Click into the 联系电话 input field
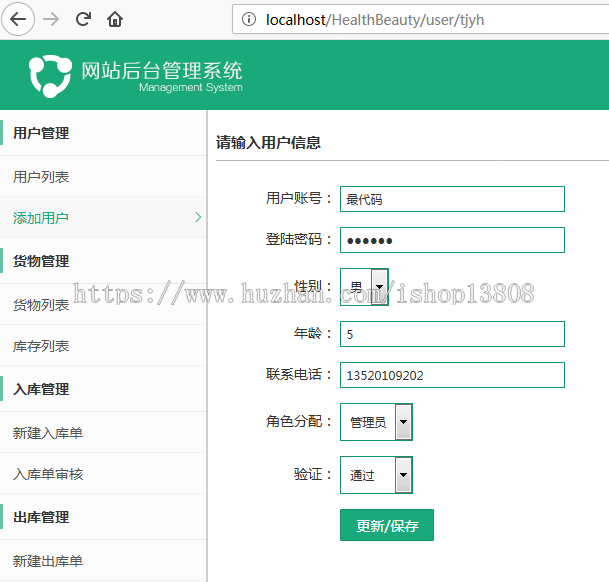 tap(452, 375)
